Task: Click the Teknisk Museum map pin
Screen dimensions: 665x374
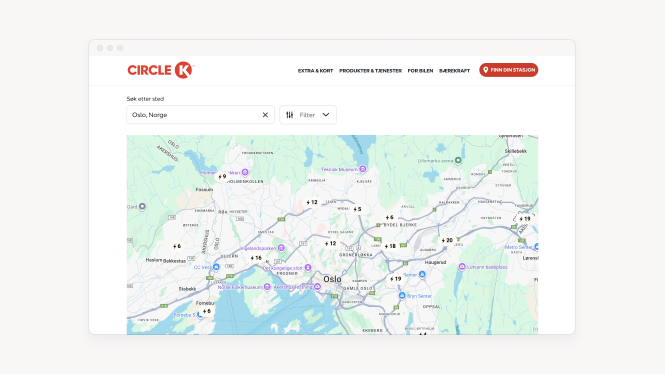Action: click(x=363, y=169)
